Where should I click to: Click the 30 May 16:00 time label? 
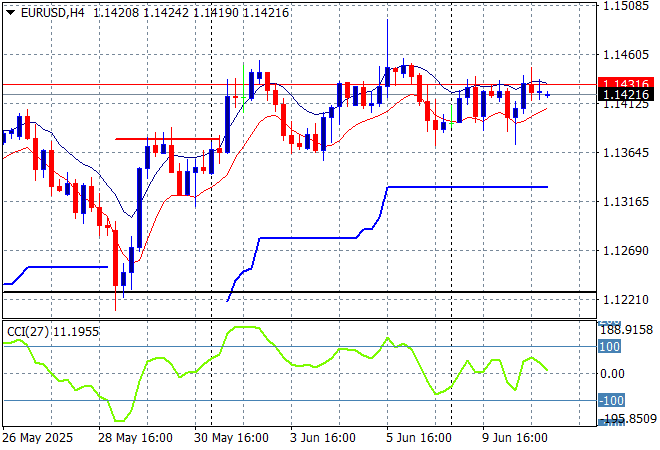click(231, 438)
